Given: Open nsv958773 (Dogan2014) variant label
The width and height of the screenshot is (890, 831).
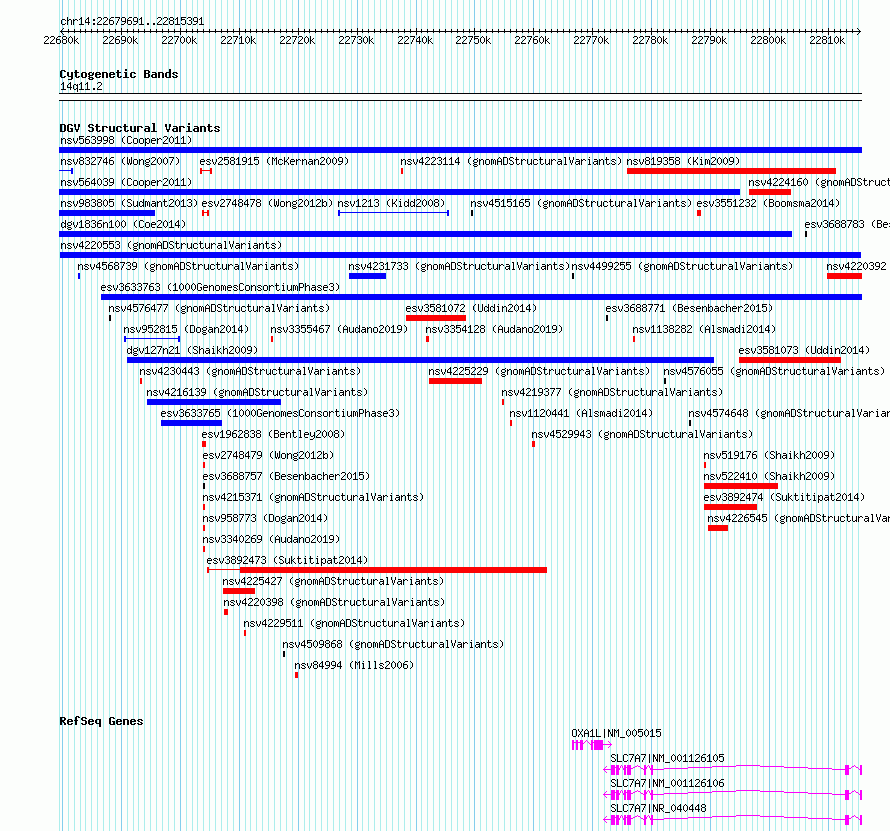Looking at the screenshot, I should point(265,518).
